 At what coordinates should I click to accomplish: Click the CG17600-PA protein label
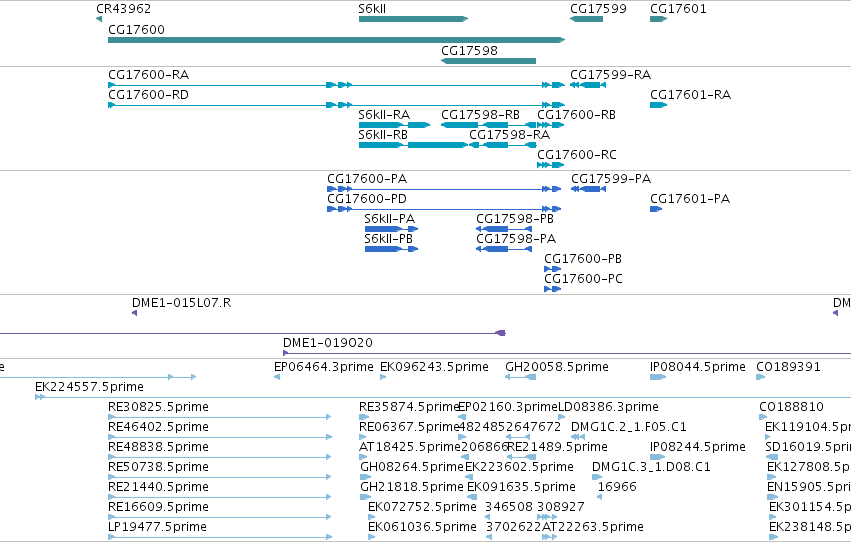pyautogui.click(x=367, y=179)
